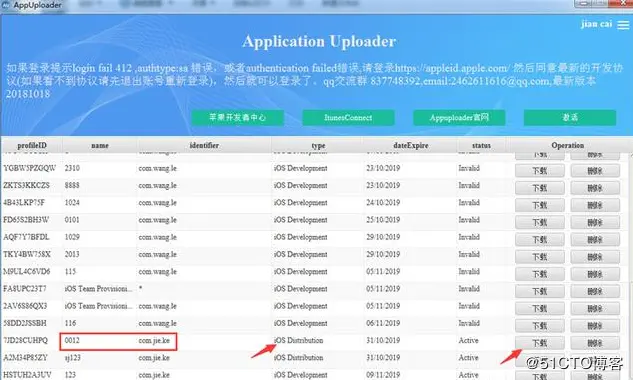This screenshot has width=633, height=380.
Task: Click the wildcard * identifier cell
Action: (x=140, y=288)
